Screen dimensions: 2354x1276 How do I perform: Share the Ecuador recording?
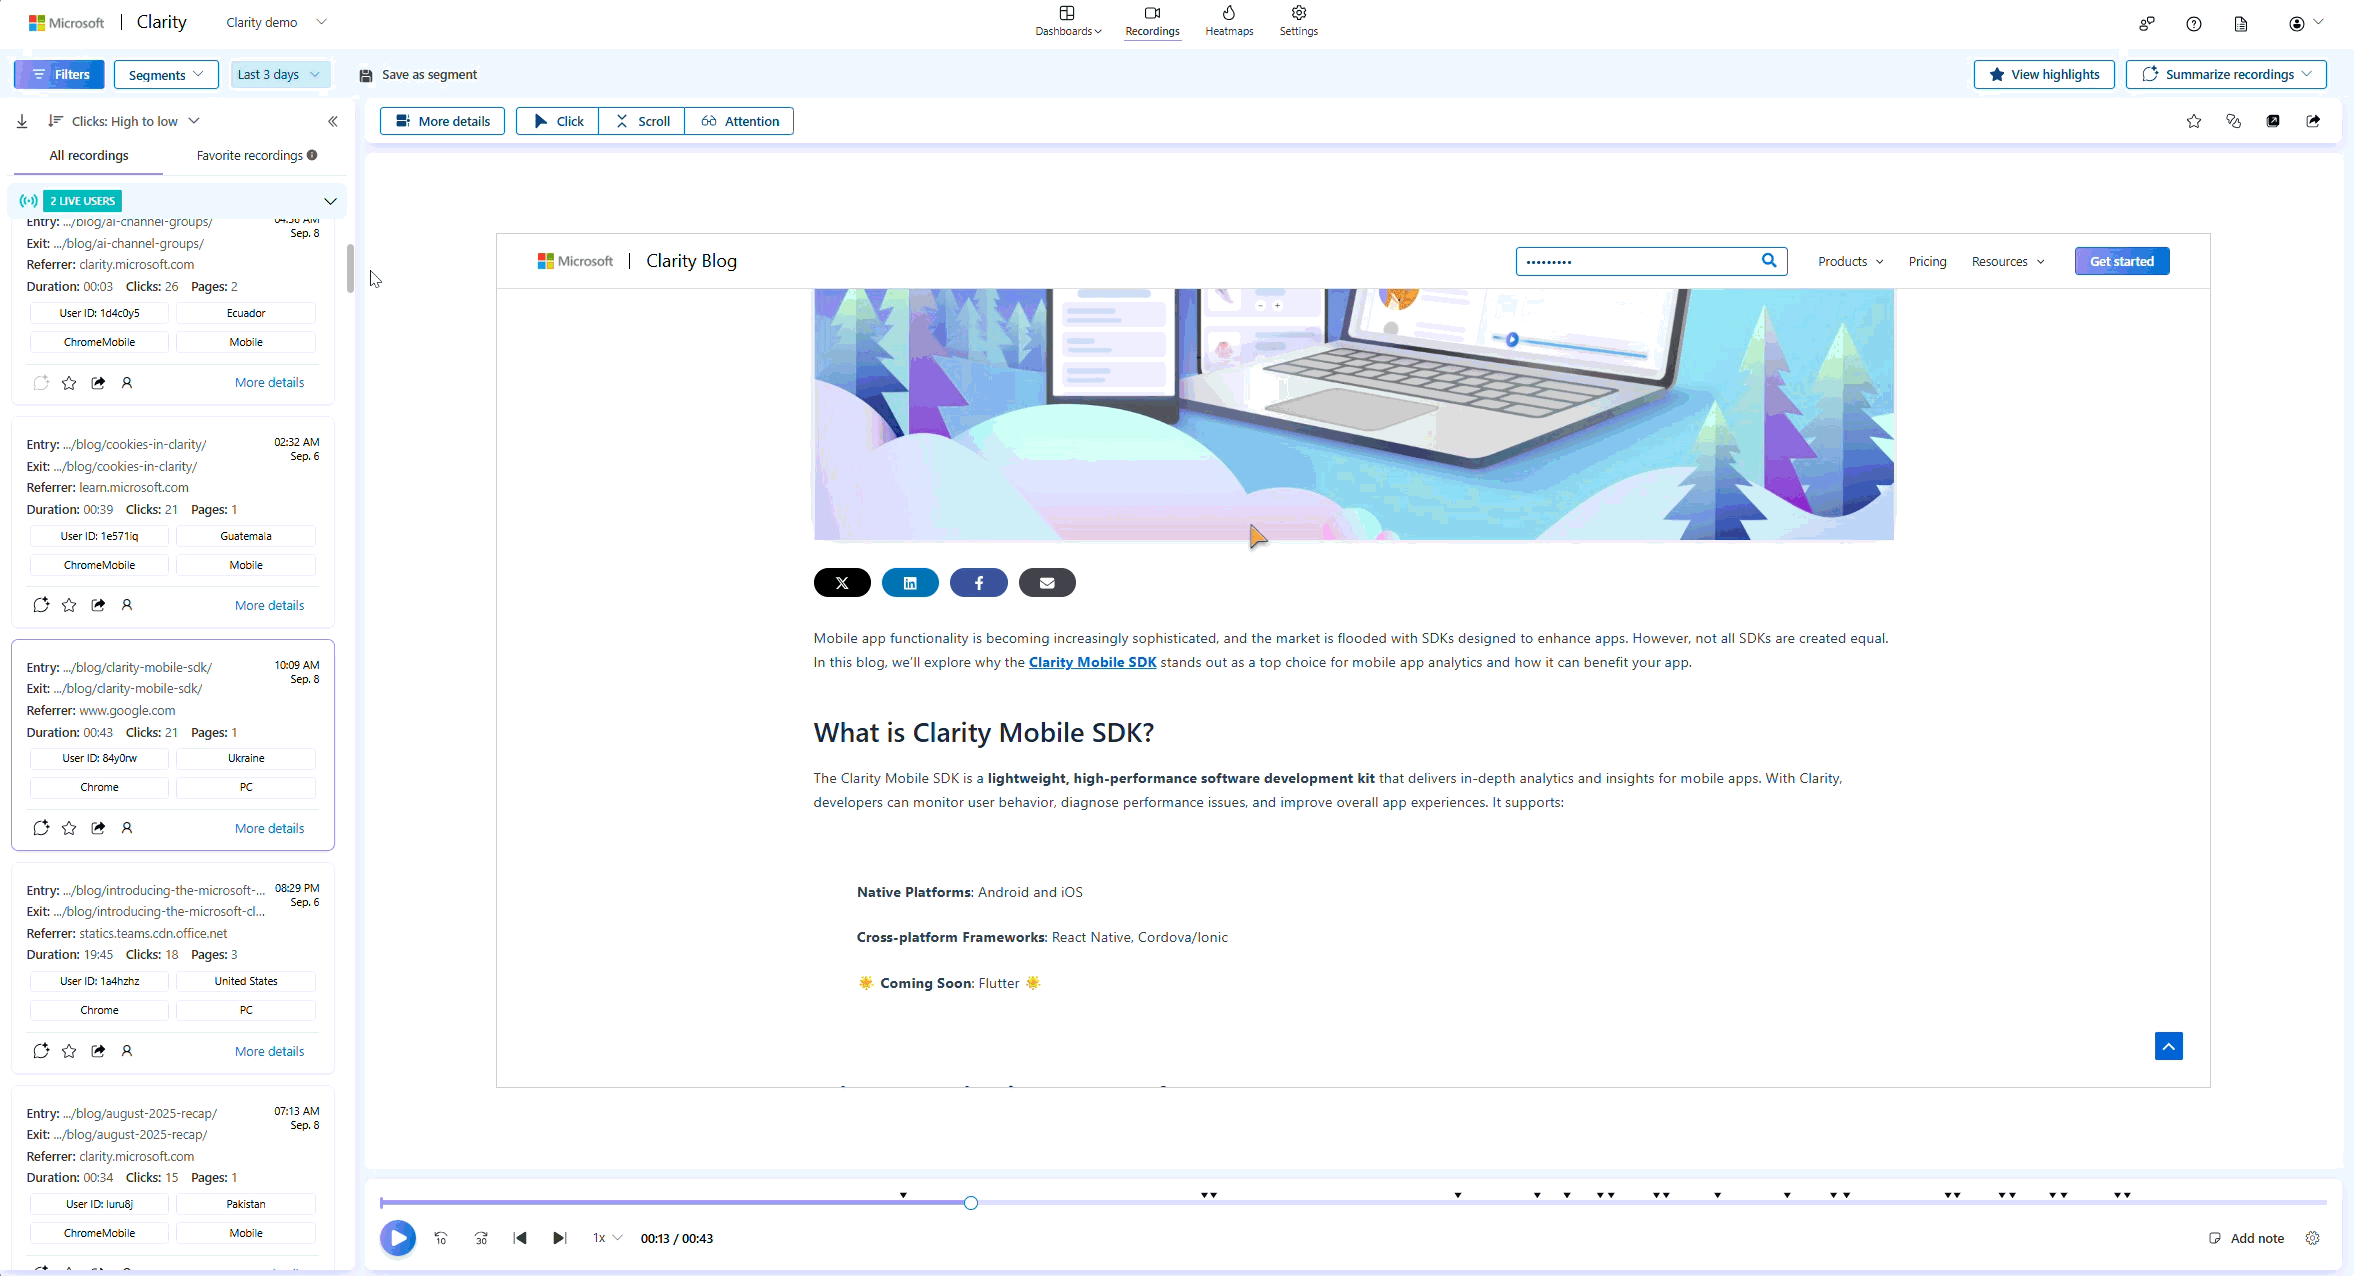coord(98,382)
